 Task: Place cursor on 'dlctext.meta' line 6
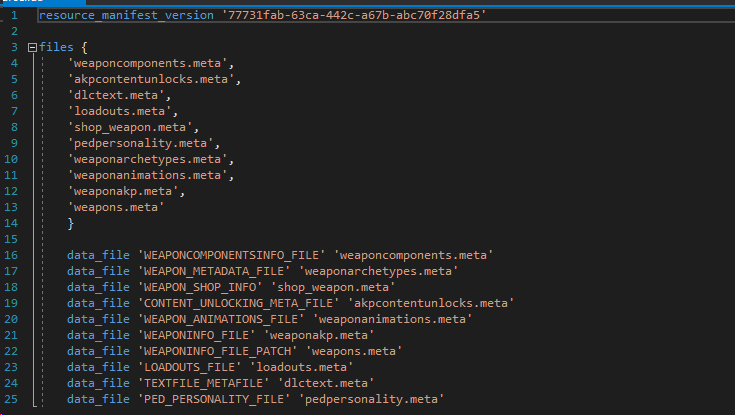(115, 95)
